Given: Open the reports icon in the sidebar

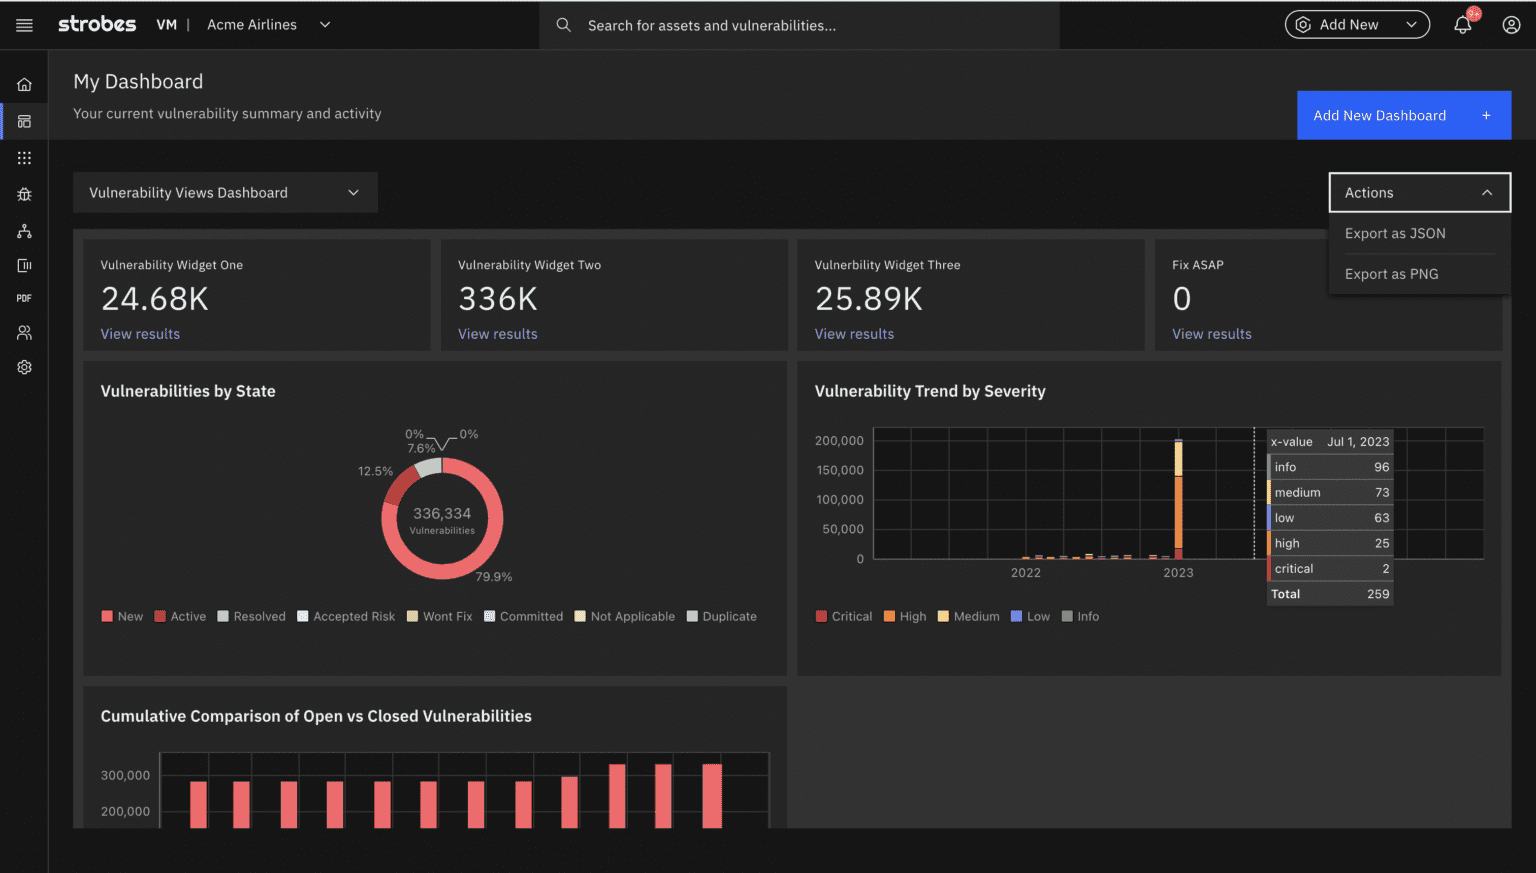Looking at the screenshot, I should [23, 265].
